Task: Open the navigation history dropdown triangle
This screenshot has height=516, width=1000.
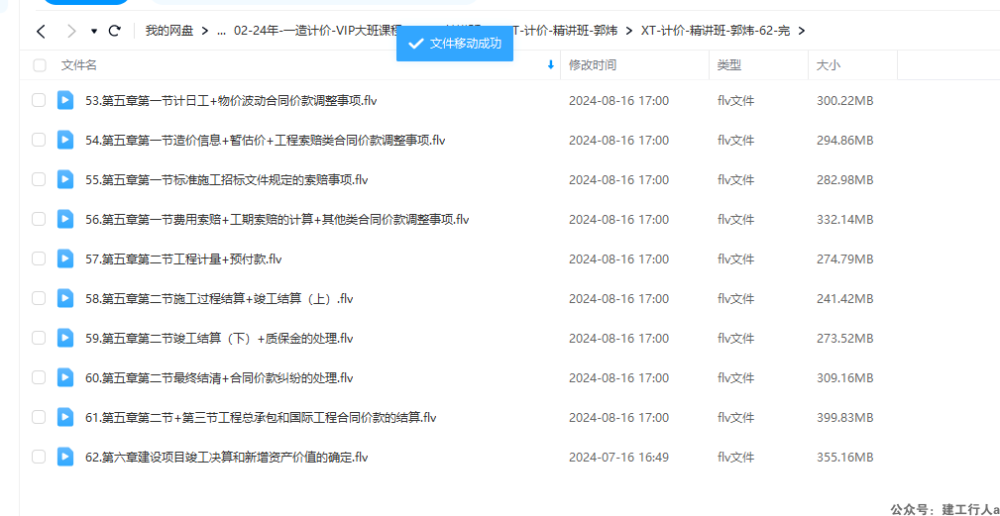Action: tap(94, 31)
